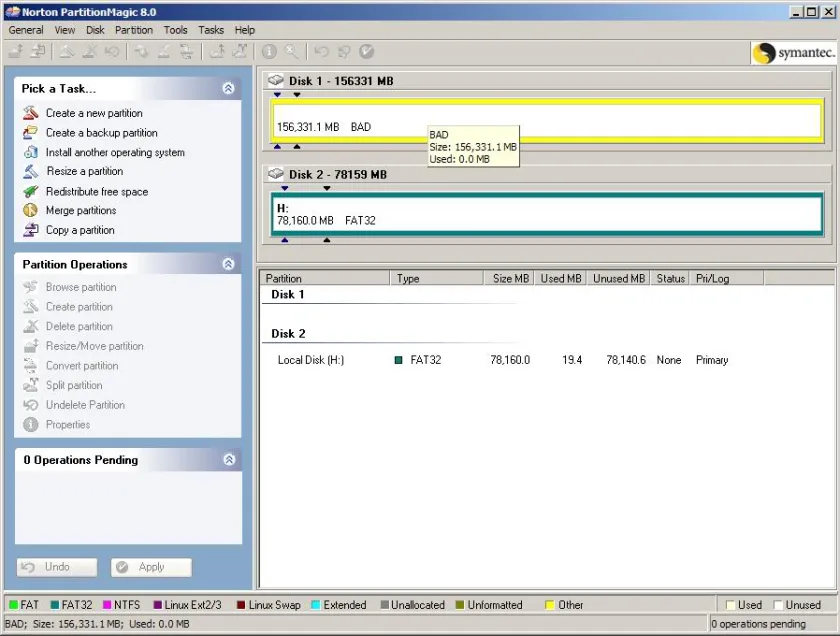This screenshot has width=840, height=636.
Task: Click the Create a backup partition icon
Action: pos(31,132)
